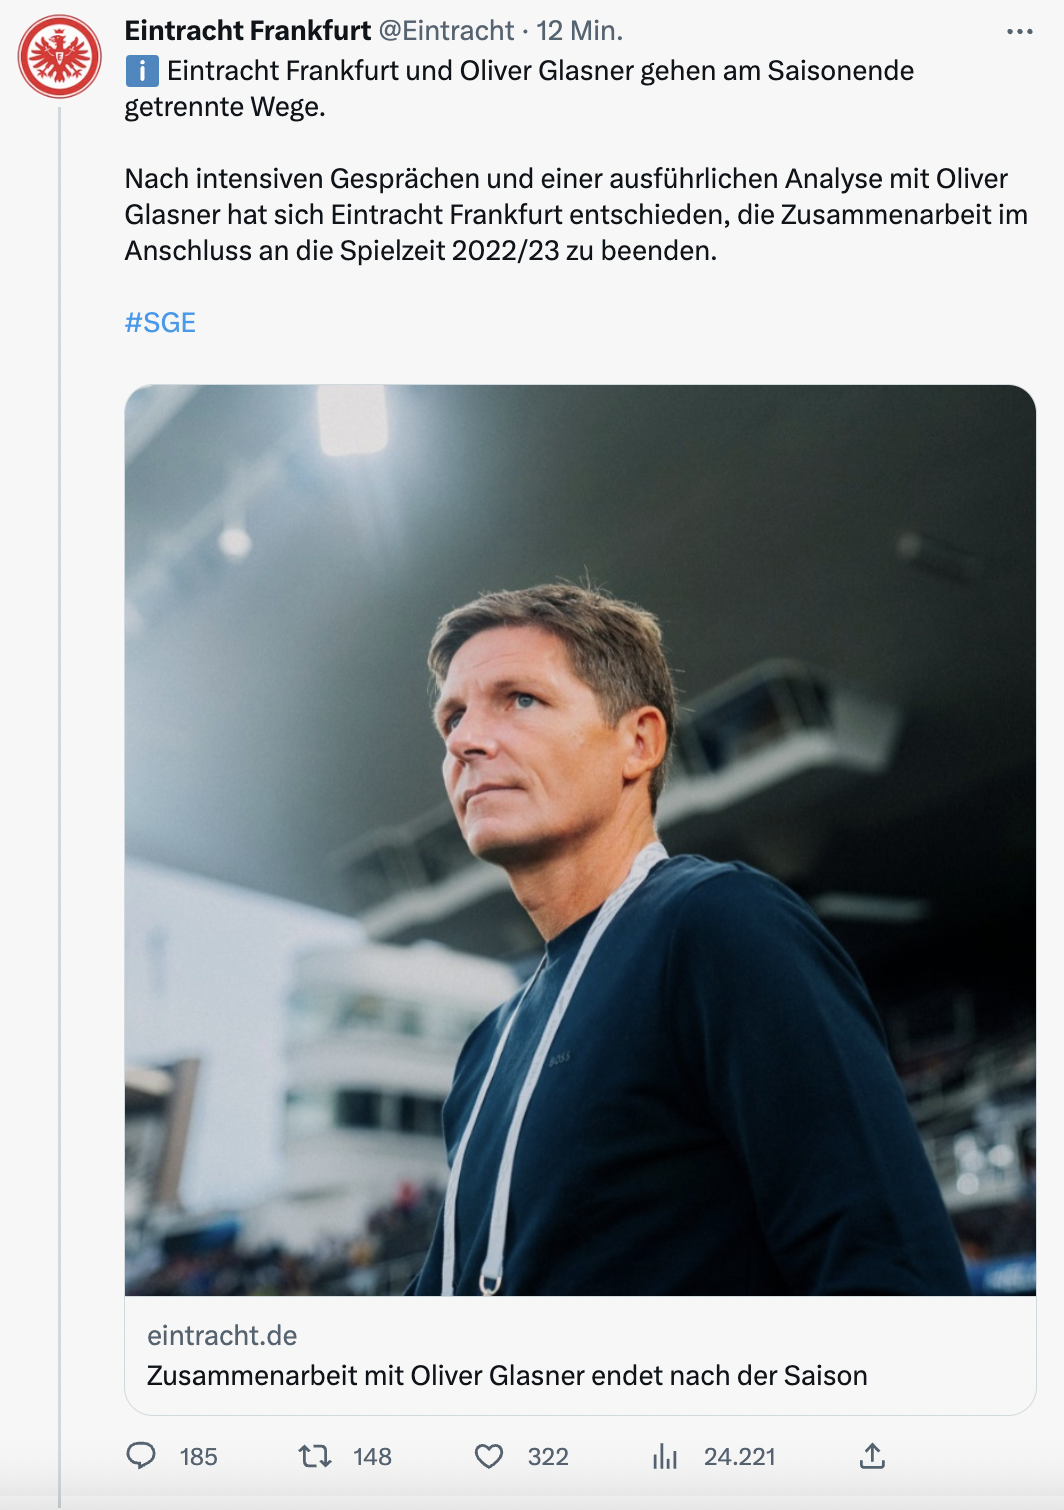Click the blue info emoji in the tweet
Viewport: 1064px width, 1510px height.
click(x=142, y=71)
